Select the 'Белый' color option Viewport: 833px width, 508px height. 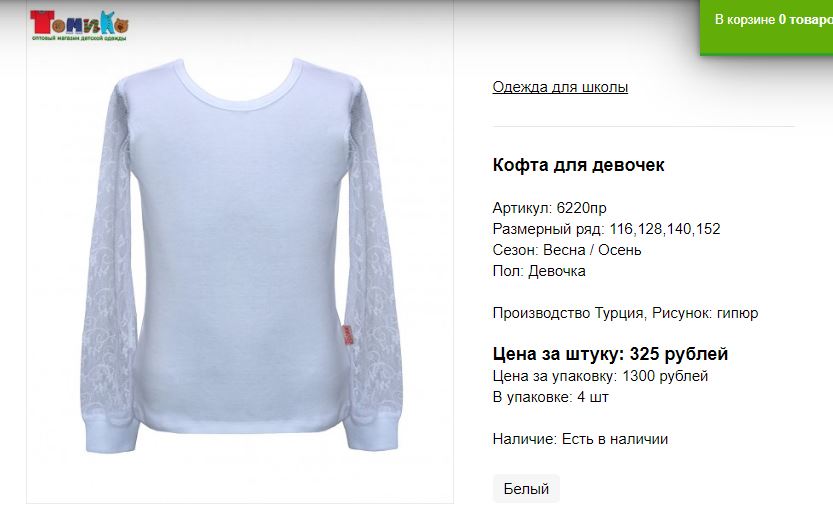click(x=526, y=488)
